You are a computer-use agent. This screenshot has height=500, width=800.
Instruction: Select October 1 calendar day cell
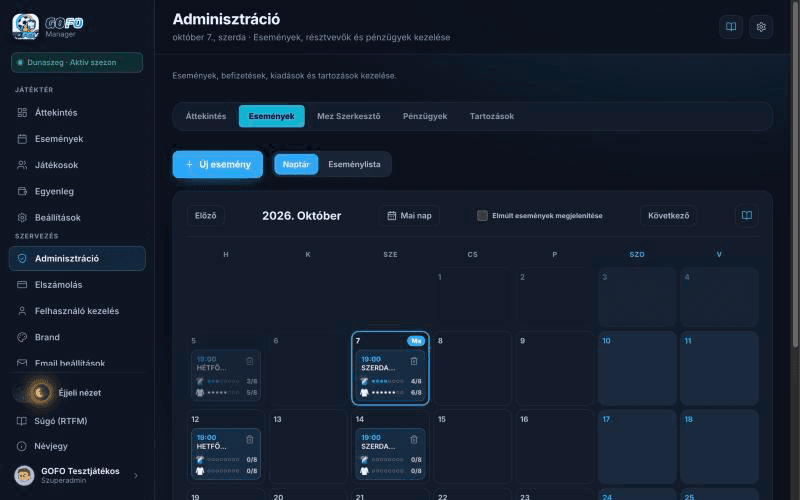[x=472, y=297]
